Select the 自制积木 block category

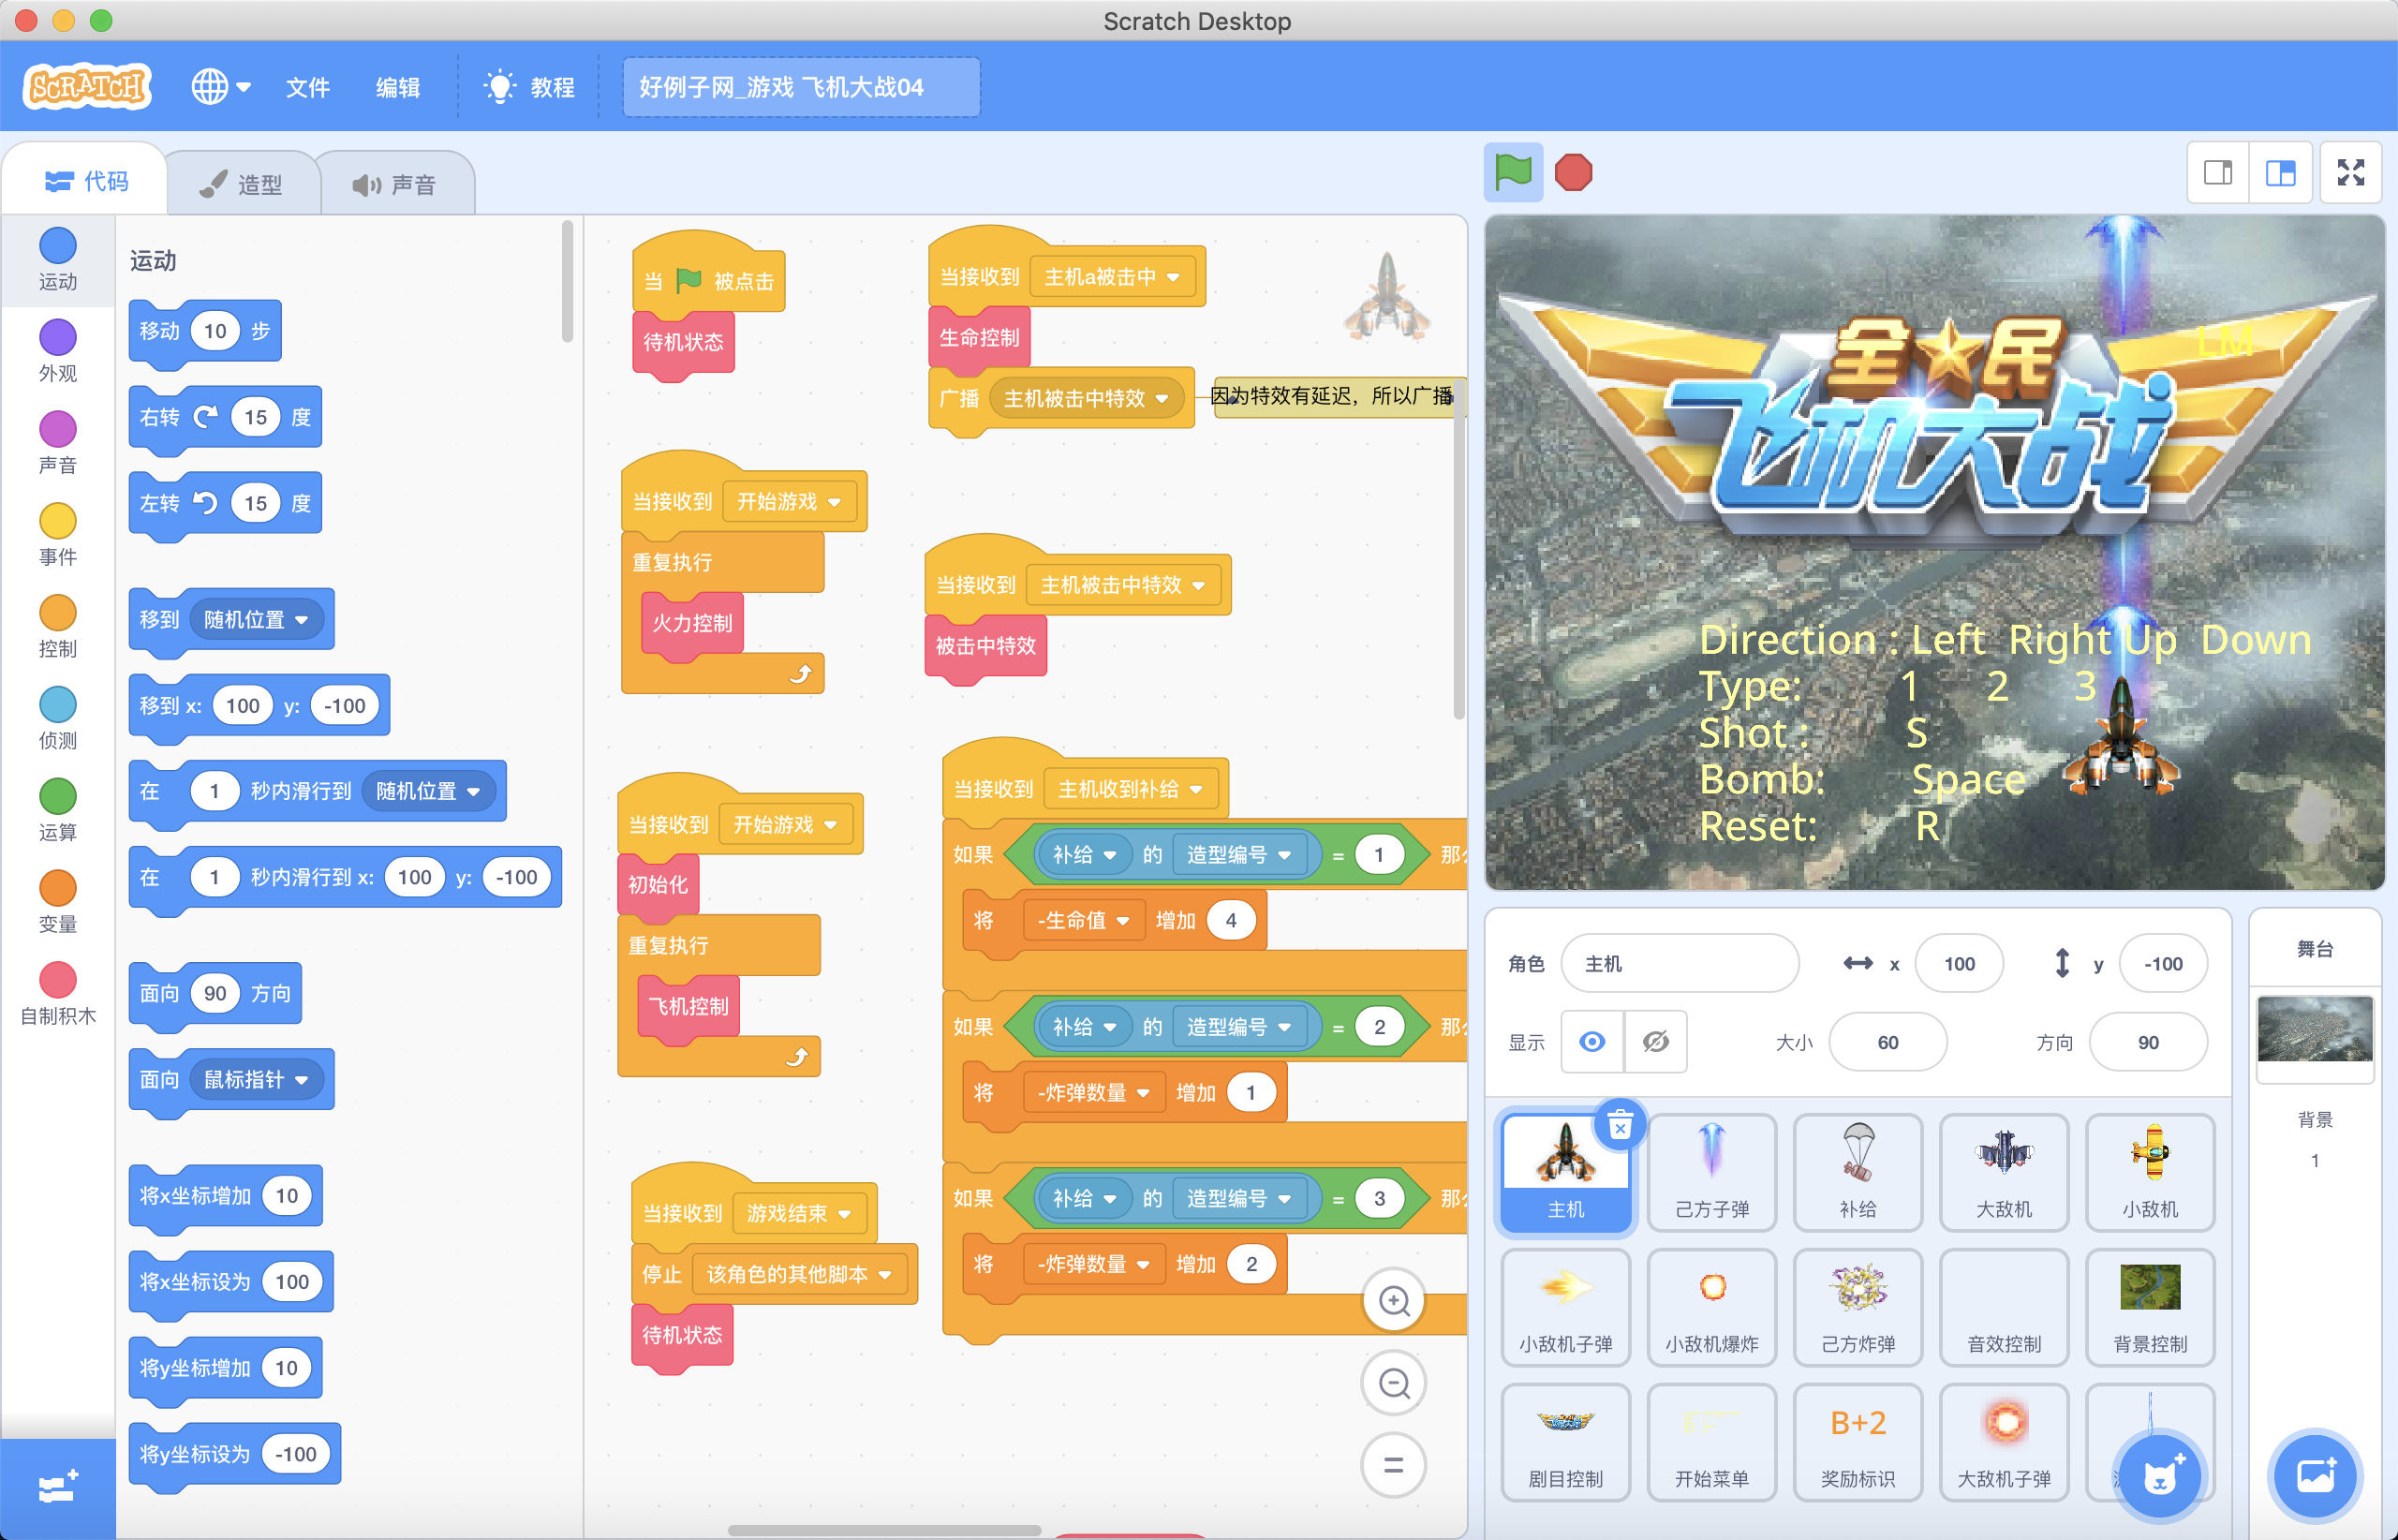pos(57,995)
